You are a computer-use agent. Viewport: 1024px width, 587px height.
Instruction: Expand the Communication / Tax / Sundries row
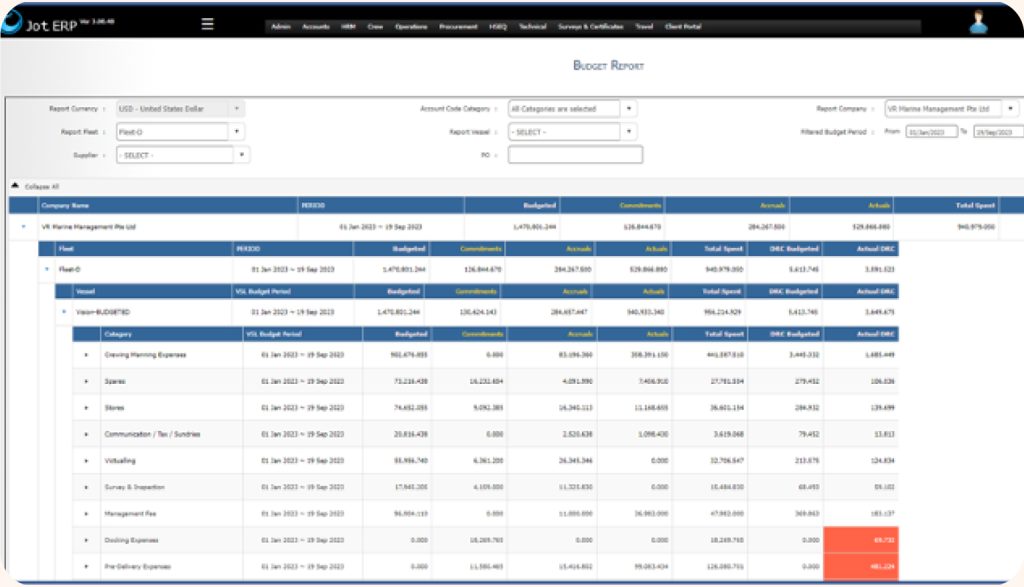coord(86,434)
